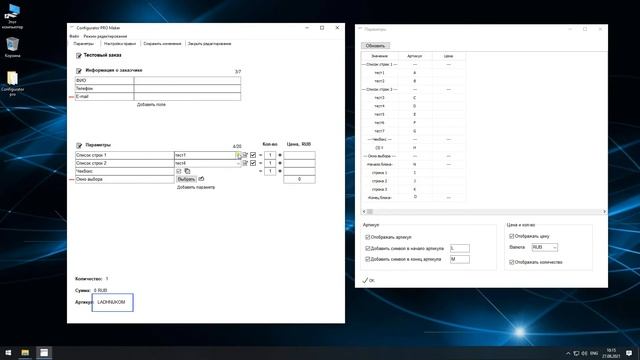Click edit-list icon in "Список строк 2" row
Screen dimensions: 640x360
point(245,163)
